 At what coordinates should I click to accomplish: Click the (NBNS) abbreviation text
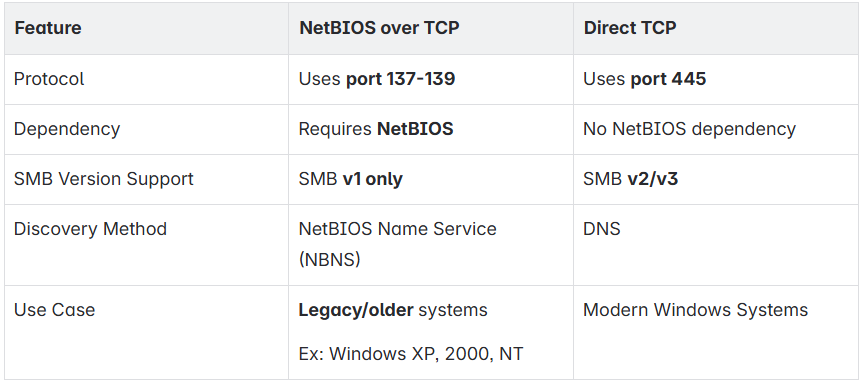click(330, 259)
